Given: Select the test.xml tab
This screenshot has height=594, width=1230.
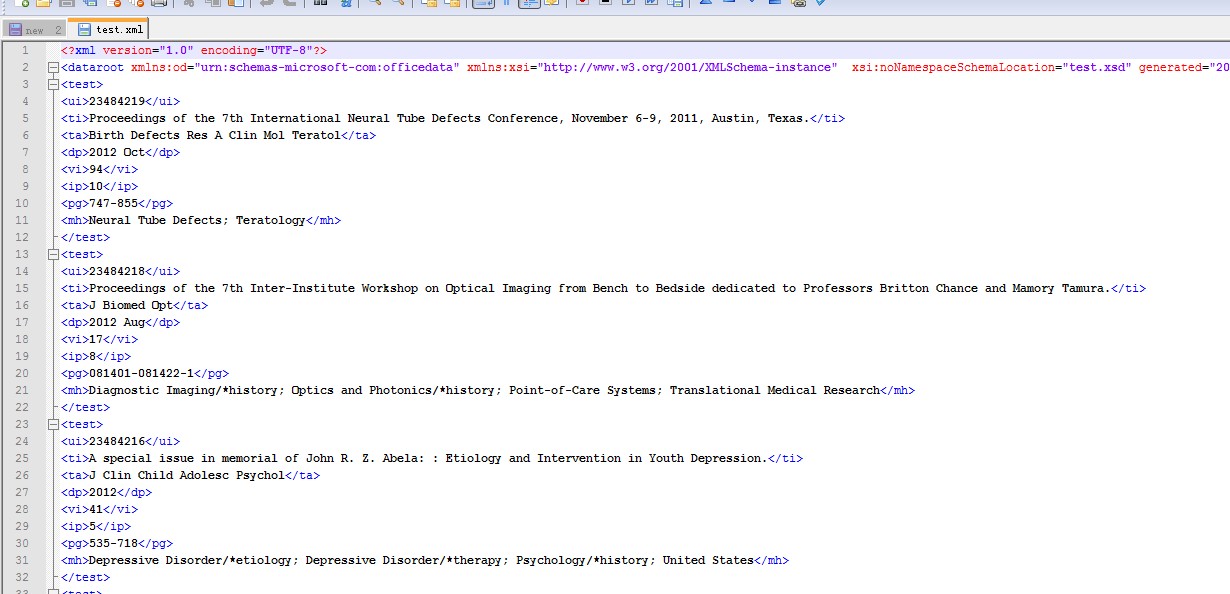Looking at the screenshot, I should (110, 29).
